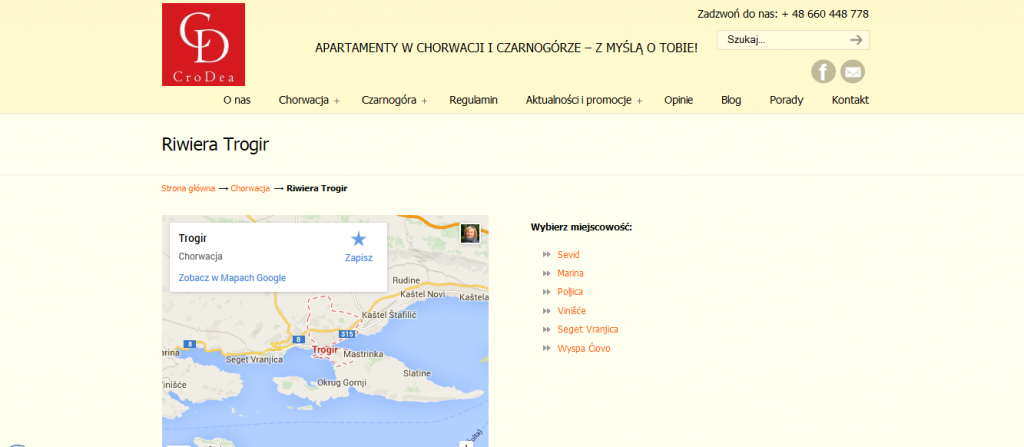Click into the Szukaj search field
Screen dimensions: 1024x447
[x=780, y=40]
